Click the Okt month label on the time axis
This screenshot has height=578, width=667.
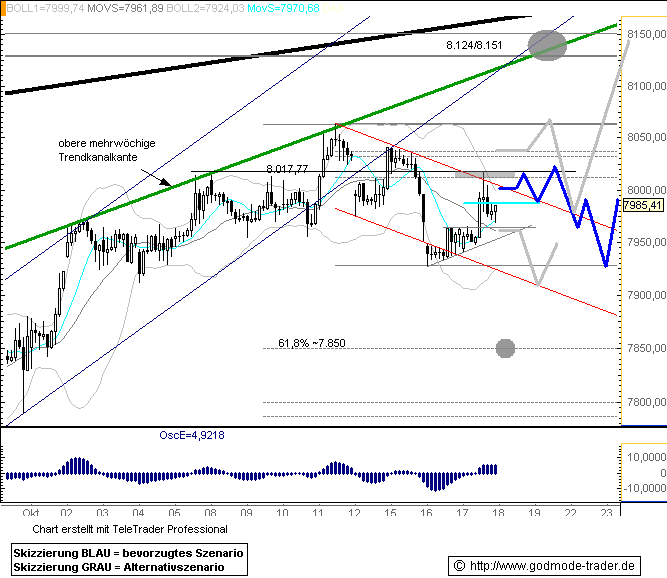[x=31, y=512]
